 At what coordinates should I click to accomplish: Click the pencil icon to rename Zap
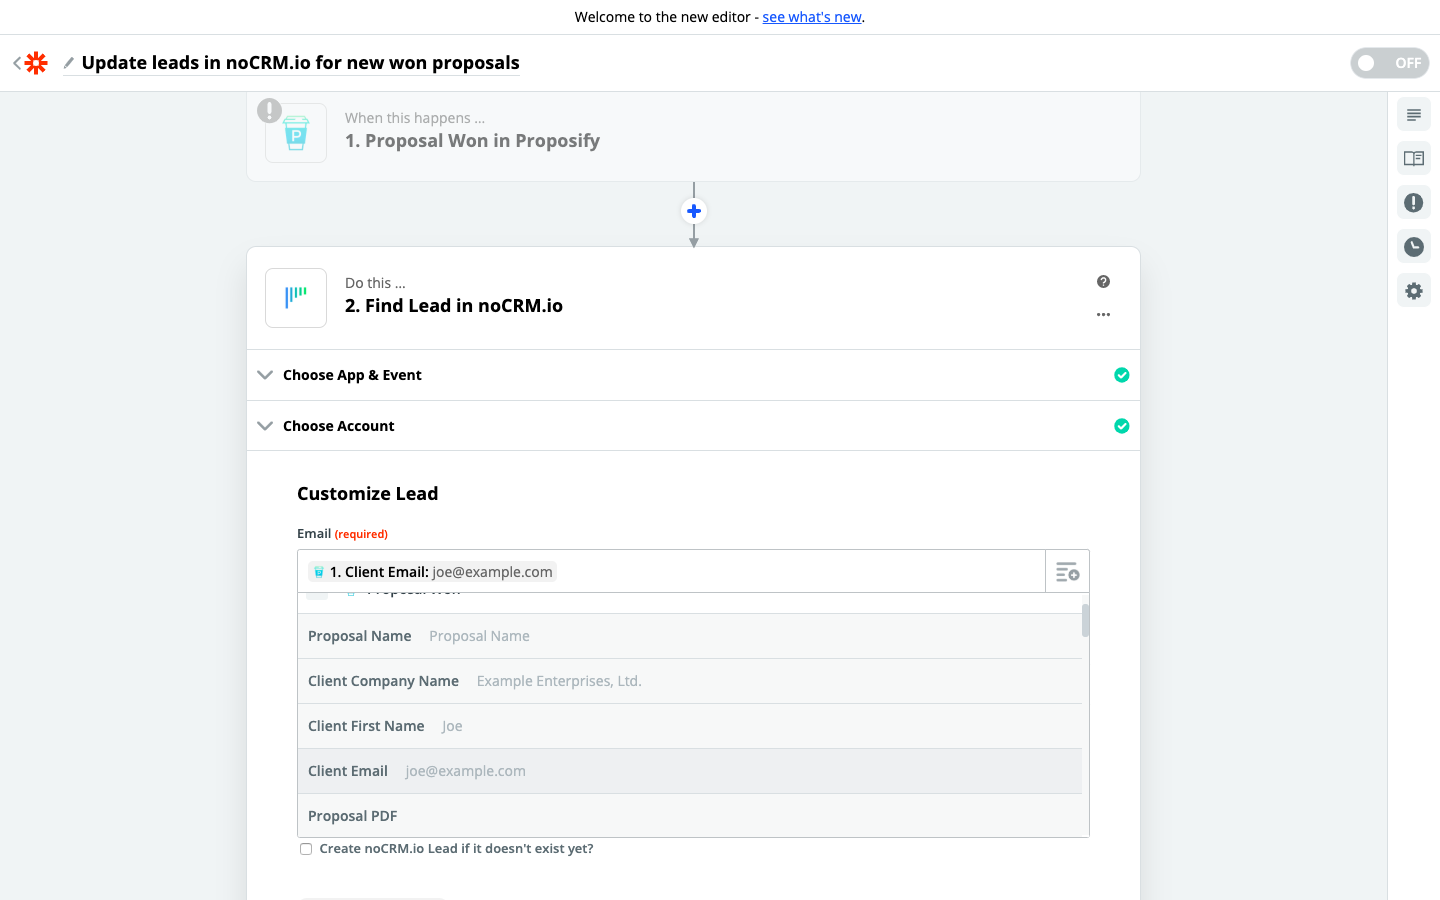click(69, 63)
